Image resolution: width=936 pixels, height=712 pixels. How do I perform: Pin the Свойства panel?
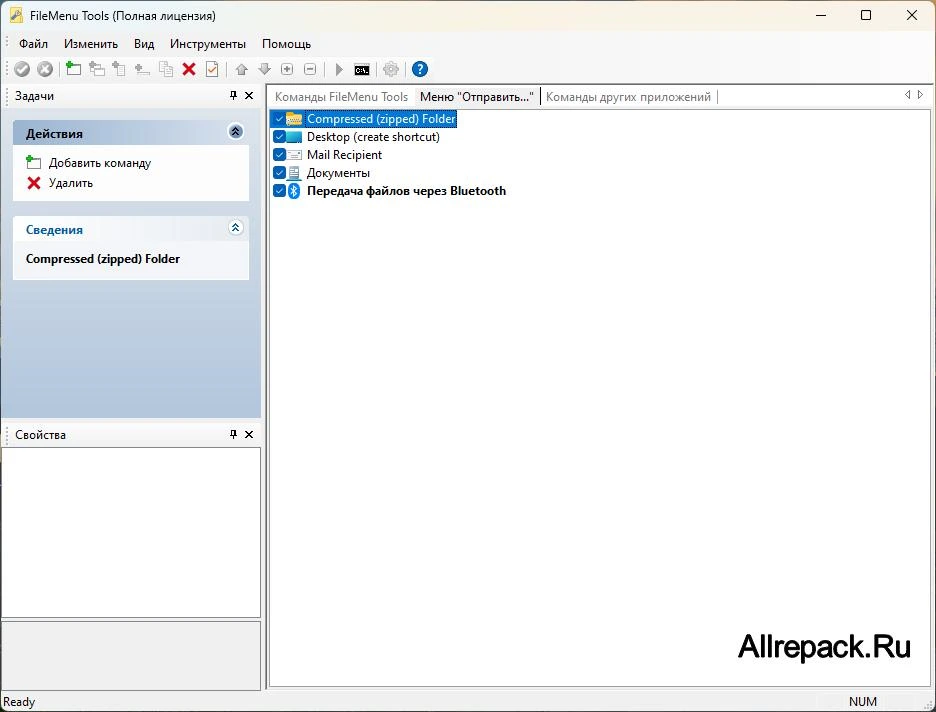[233, 434]
